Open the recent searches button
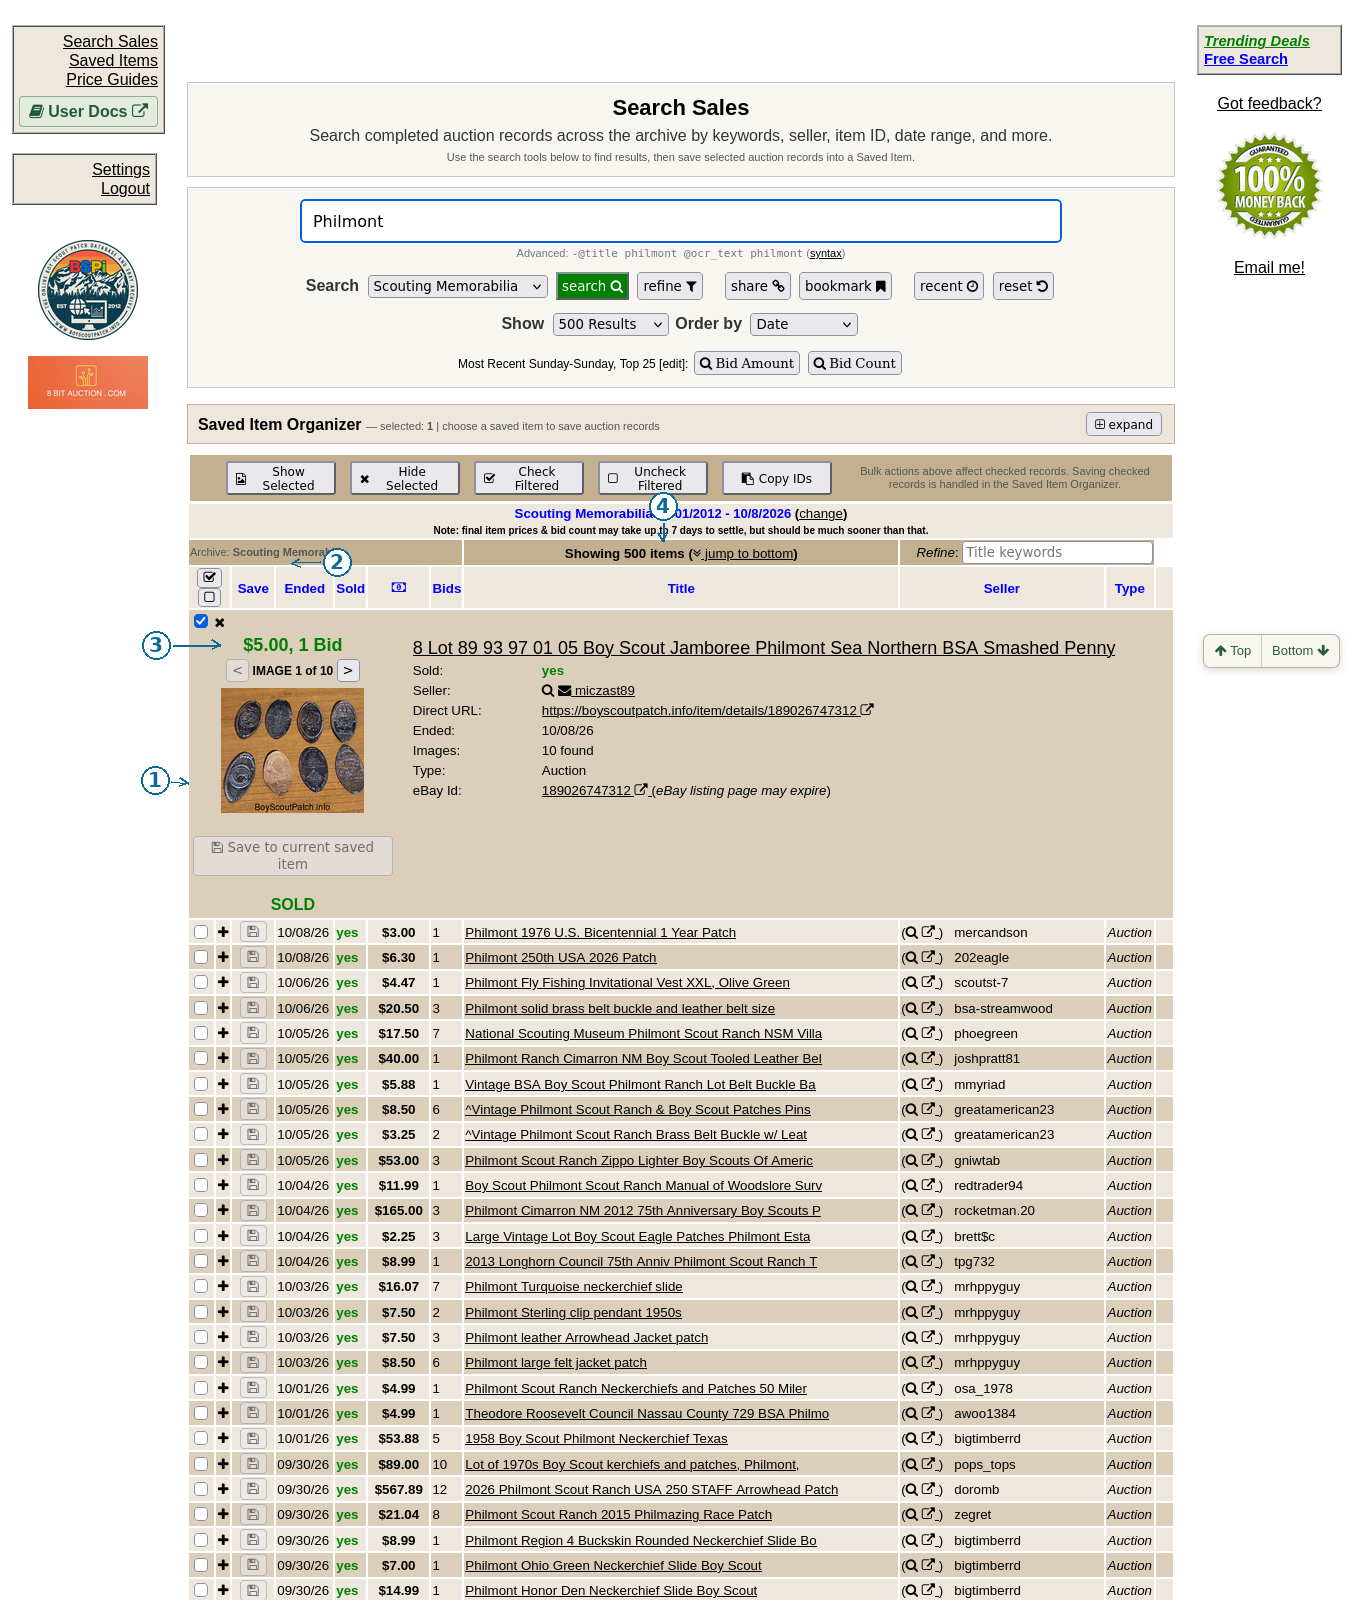 tap(949, 286)
